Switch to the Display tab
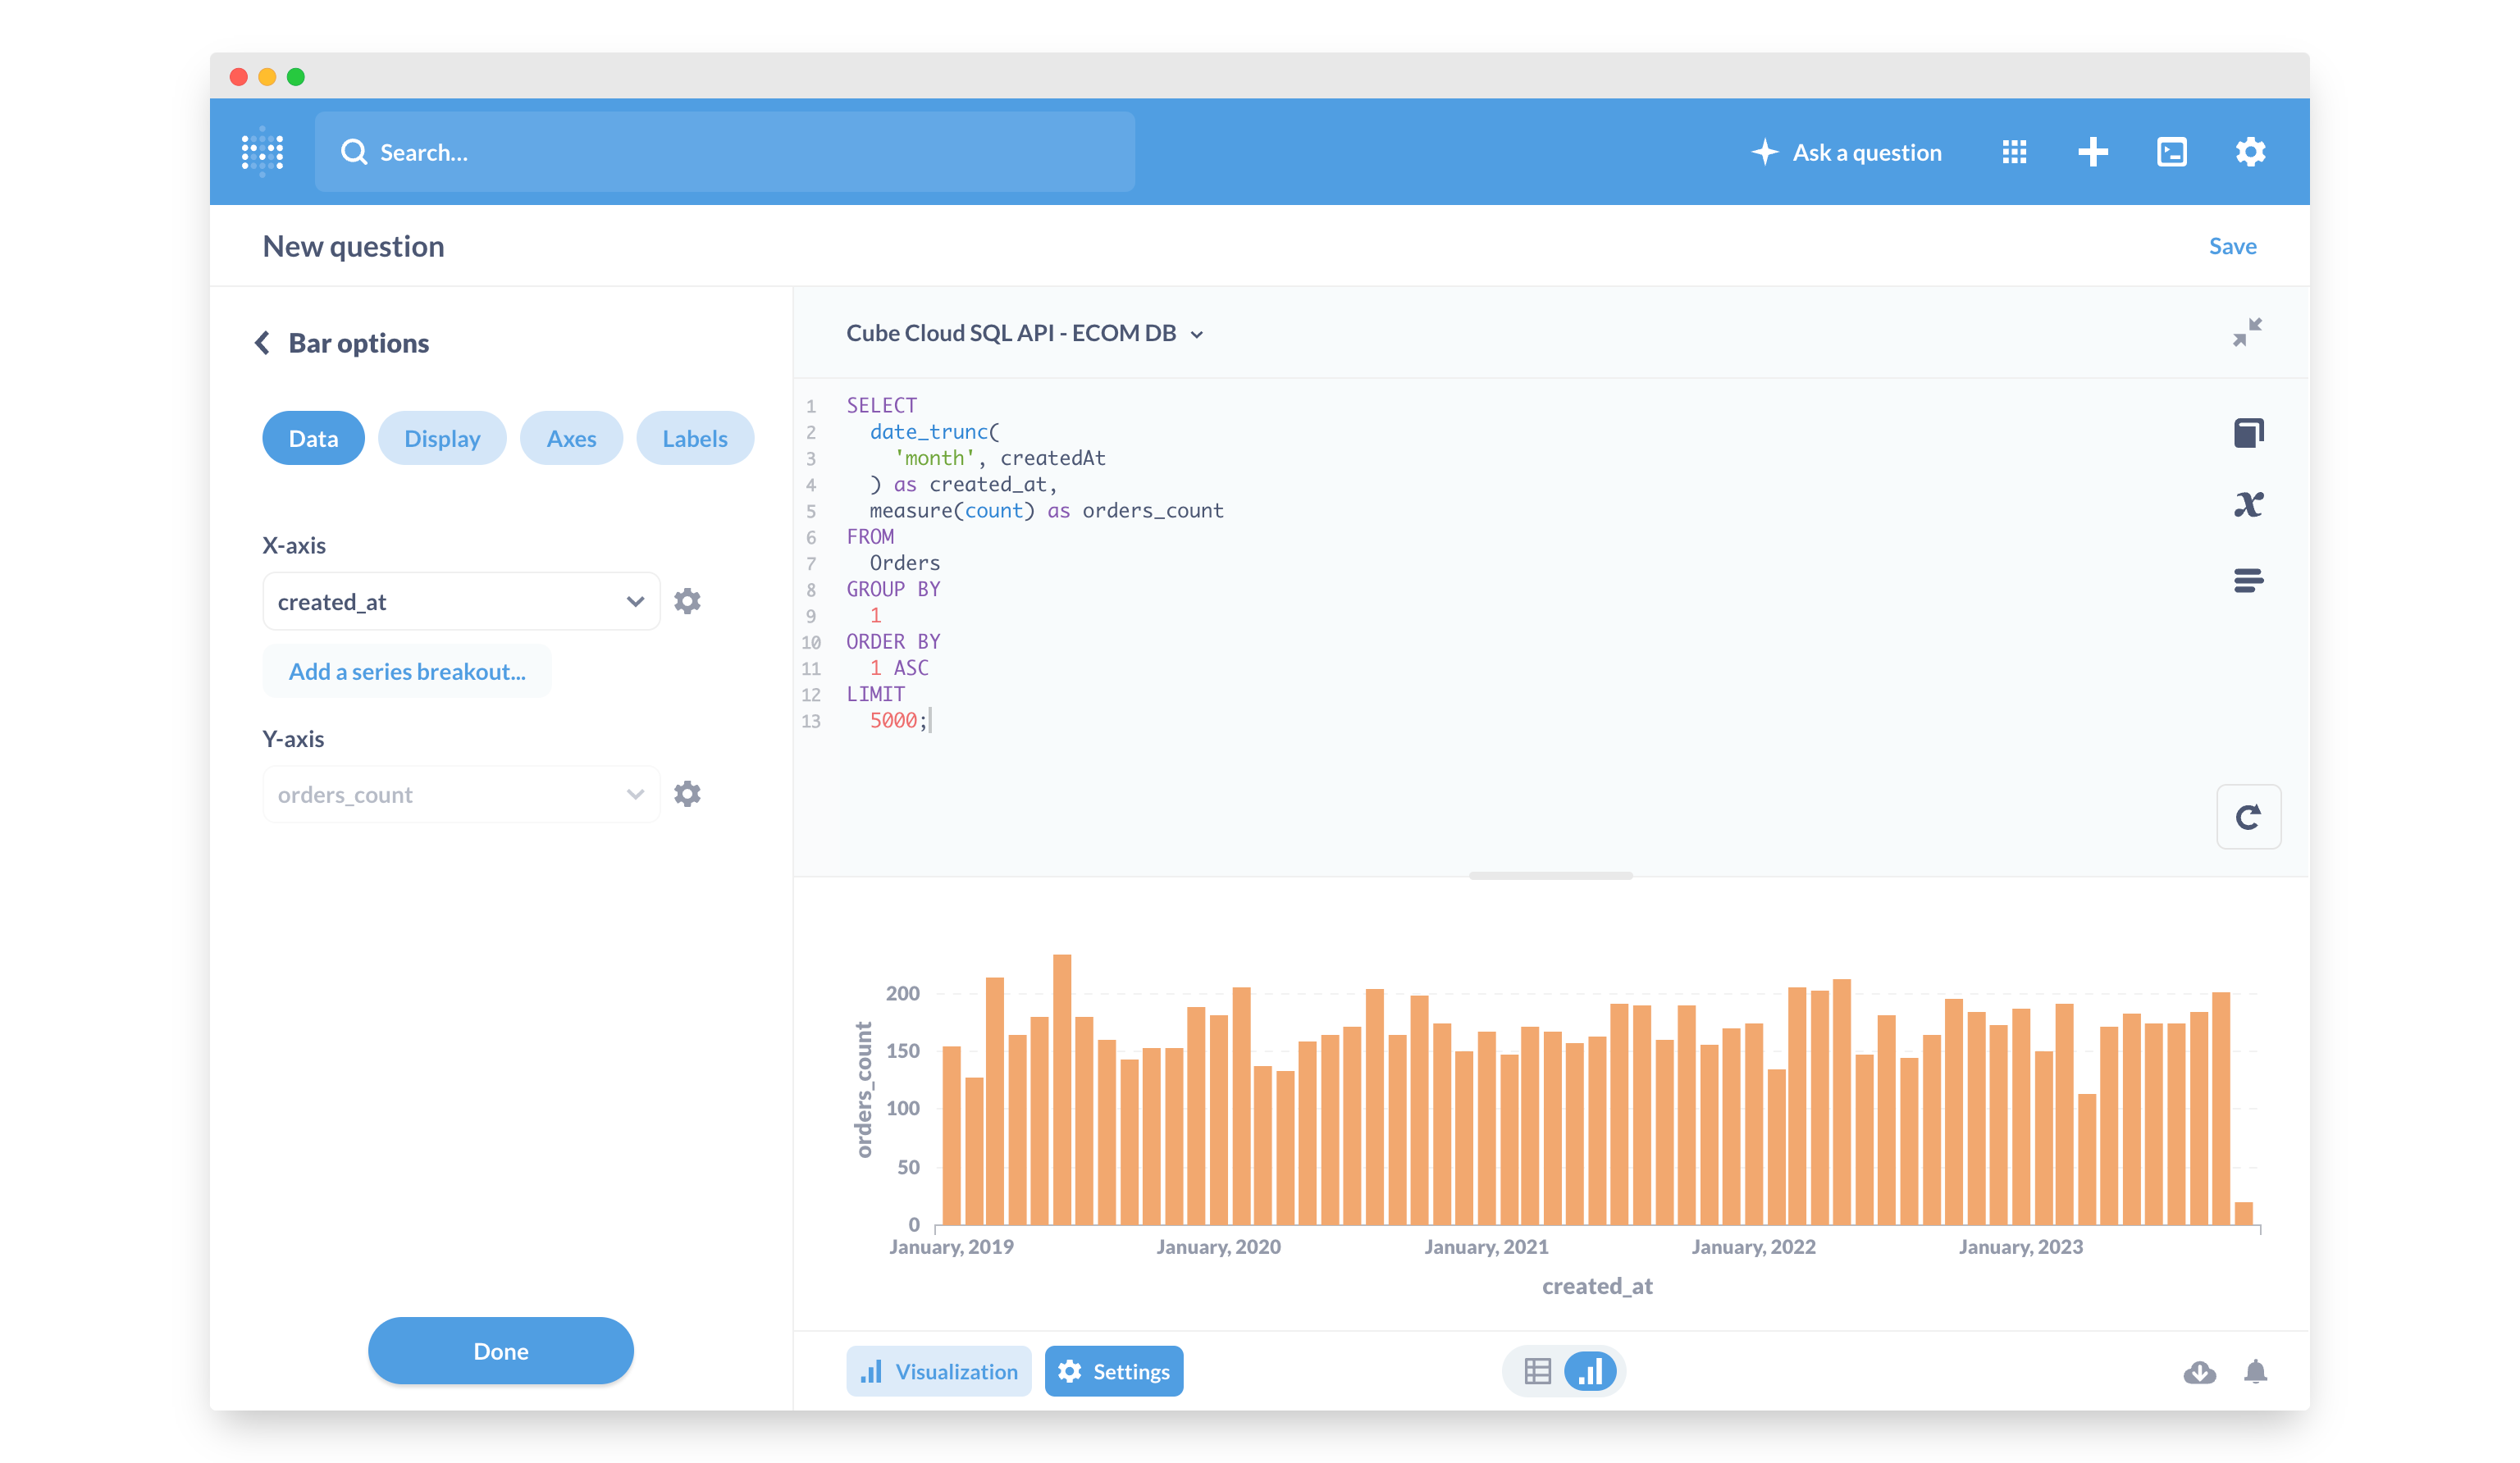2520x1463 pixels. pos(442,438)
